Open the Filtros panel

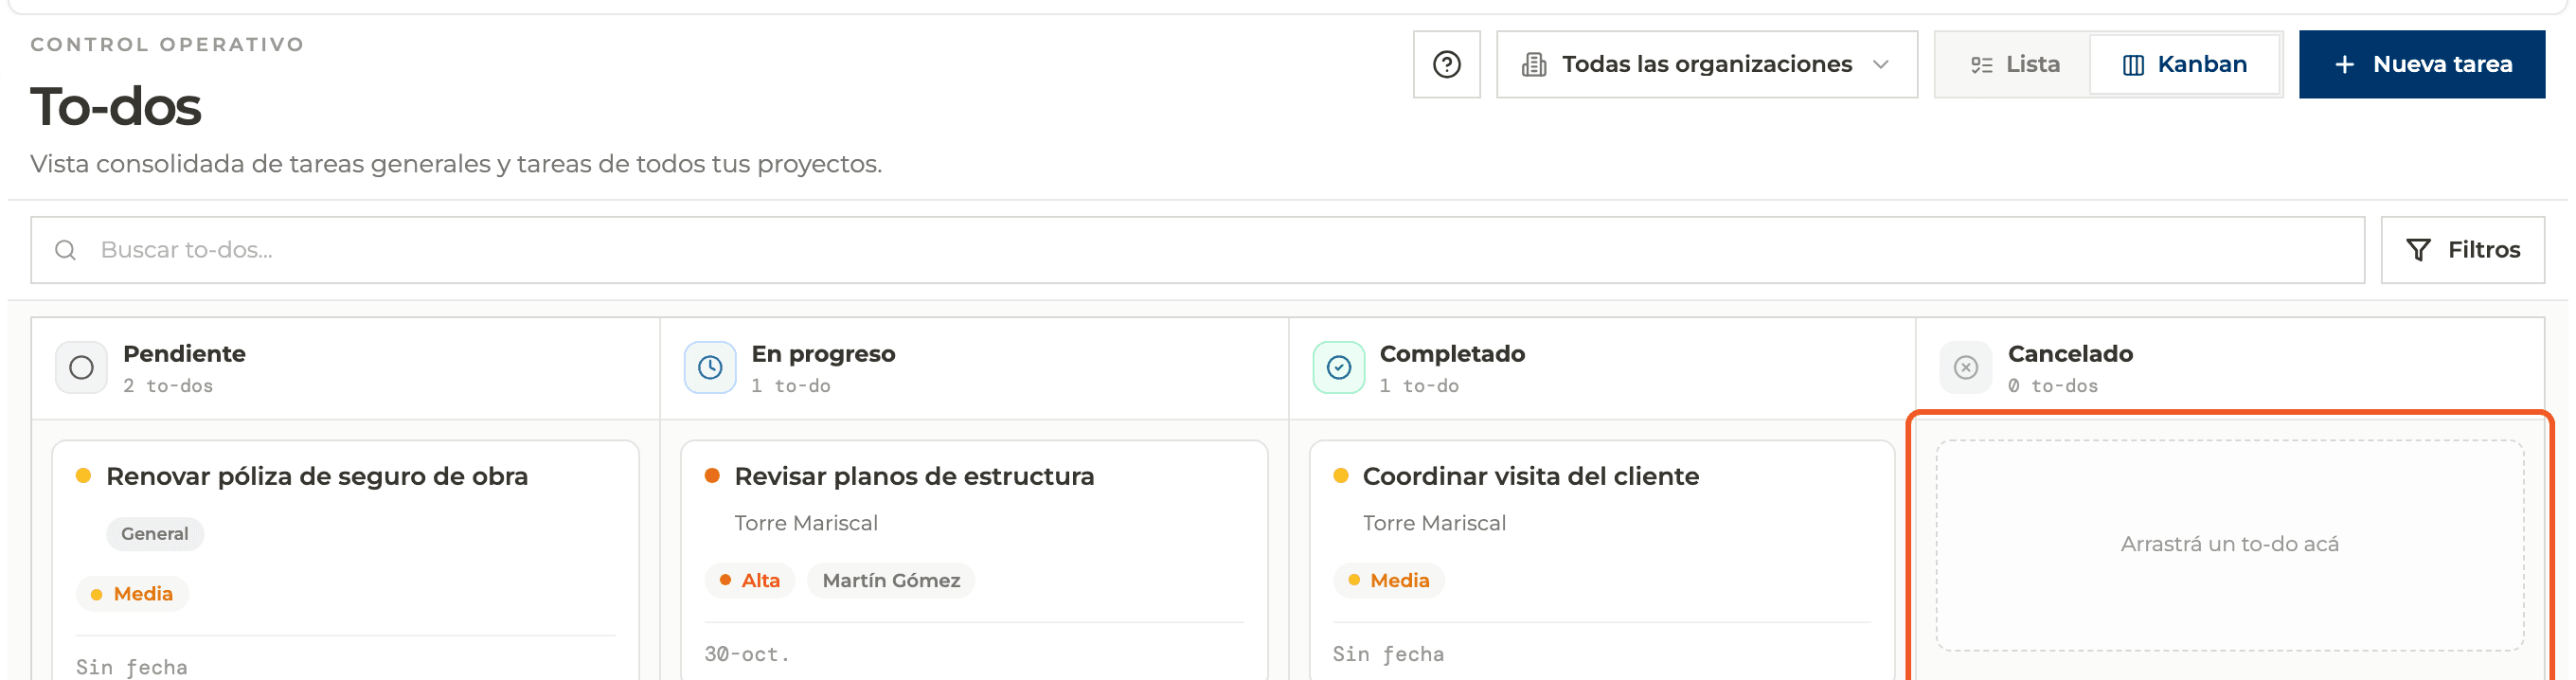(x=2462, y=250)
